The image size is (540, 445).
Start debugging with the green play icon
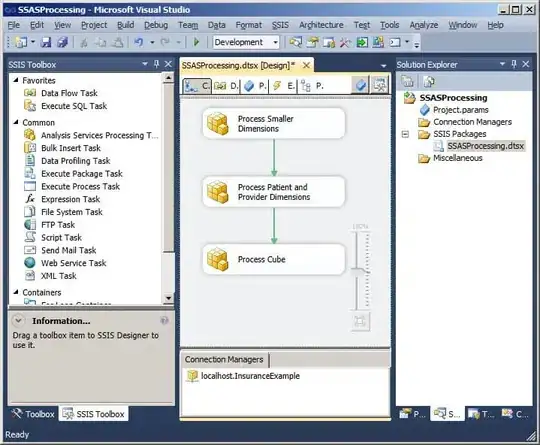pyautogui.click(x=196, y=42)
